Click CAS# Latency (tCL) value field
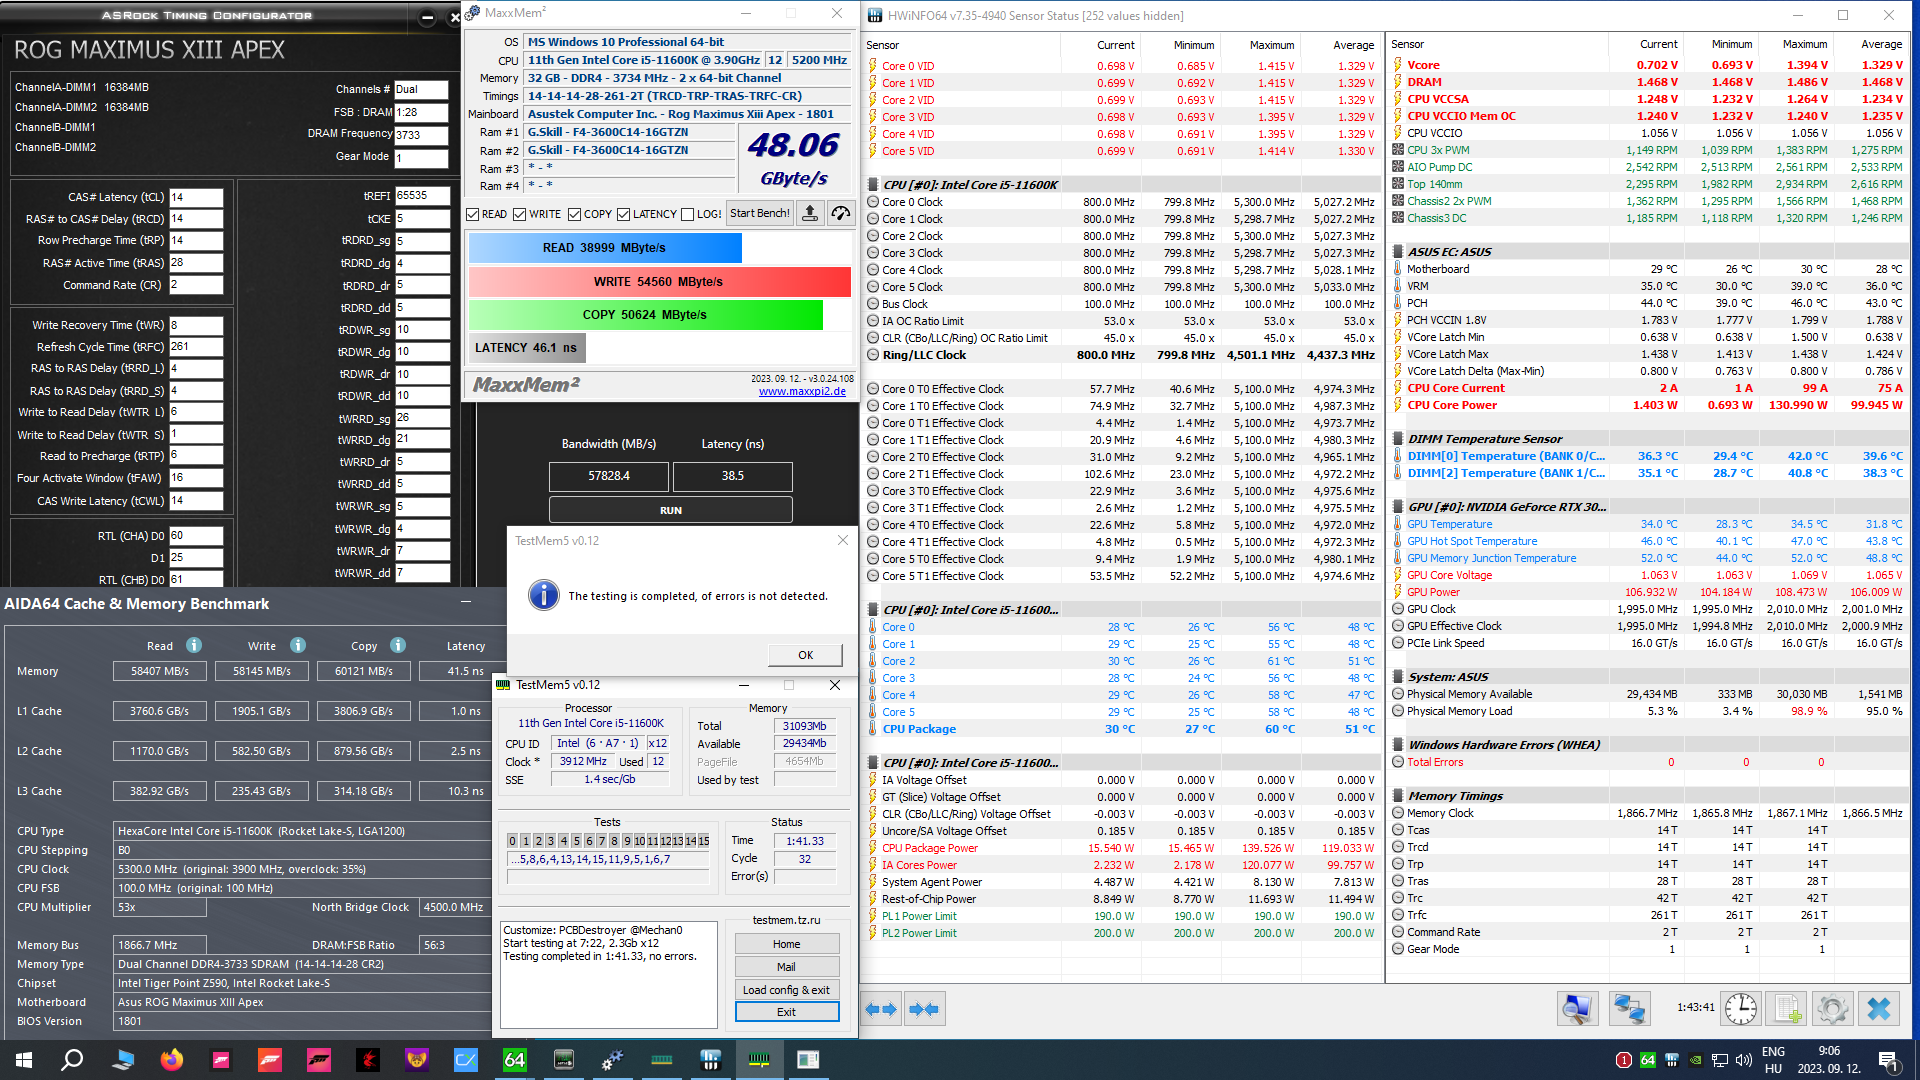The width and height of the screenshot is (1920, 1080). pyautogui.click(x=196, y=197)
